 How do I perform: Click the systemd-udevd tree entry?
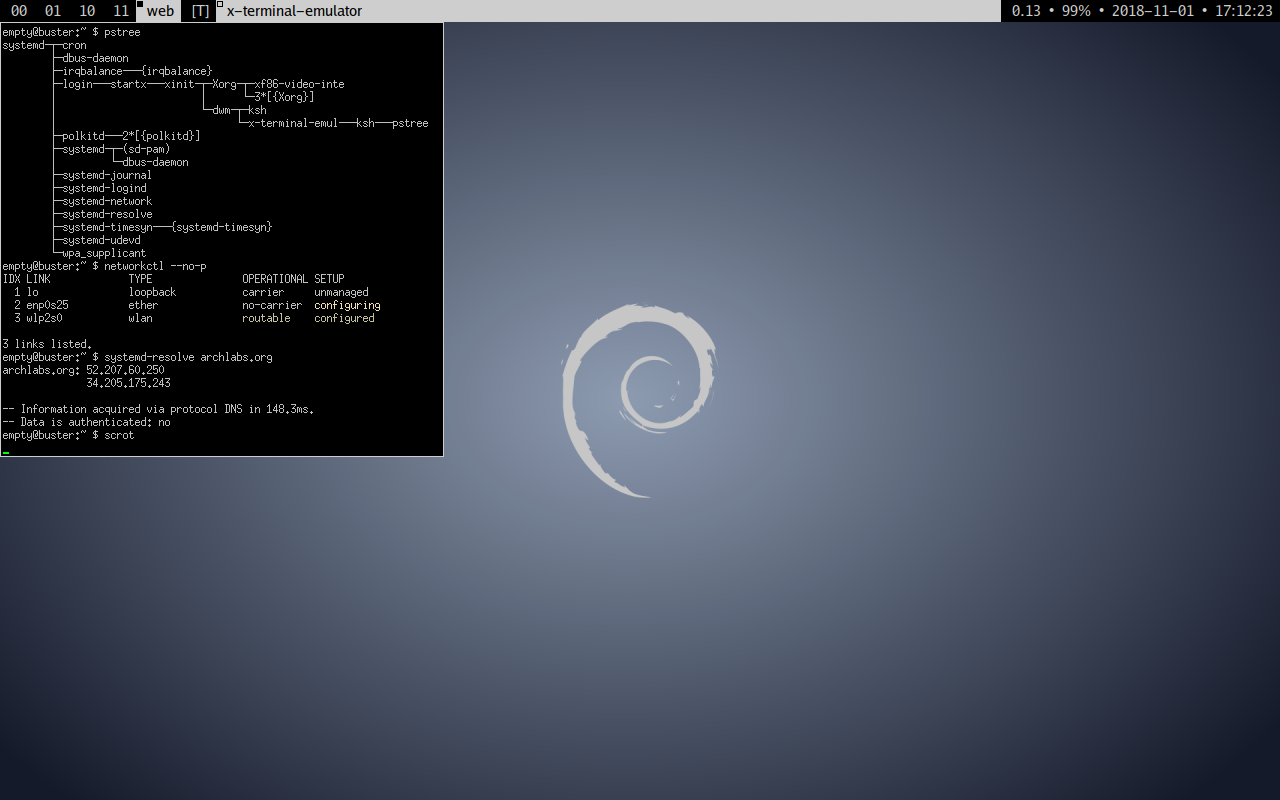(101, 240)
